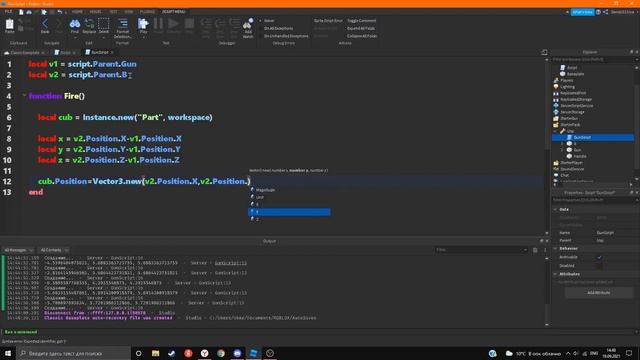Click the Output clear trash icon

535,250
